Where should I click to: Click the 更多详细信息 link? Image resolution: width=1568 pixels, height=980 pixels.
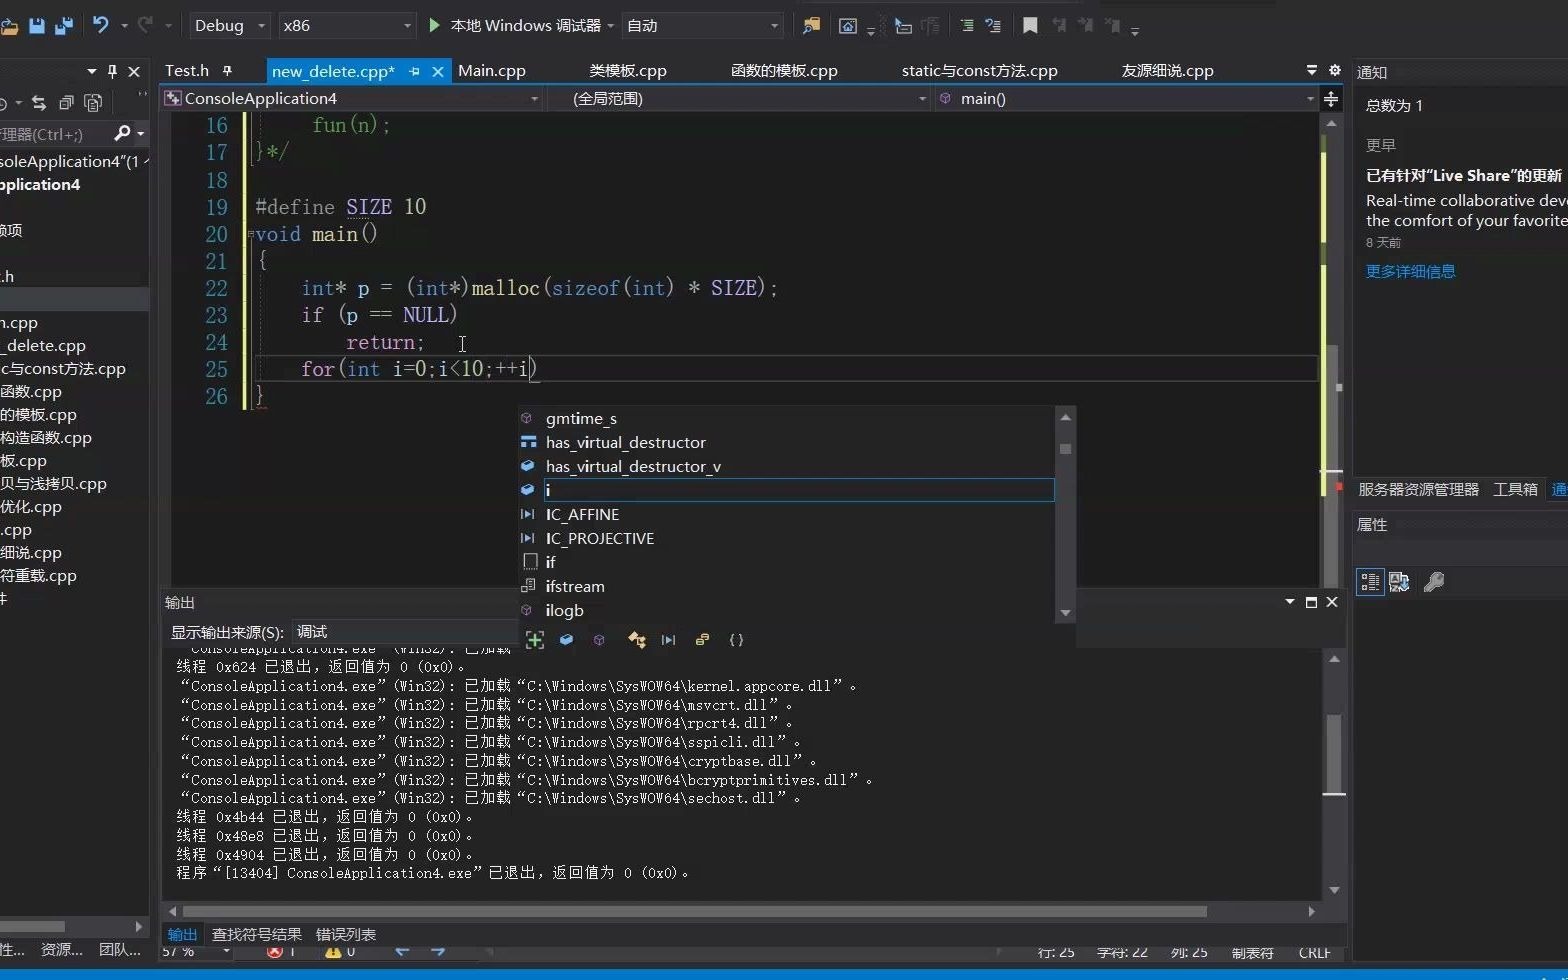[x=1410, y=271]
